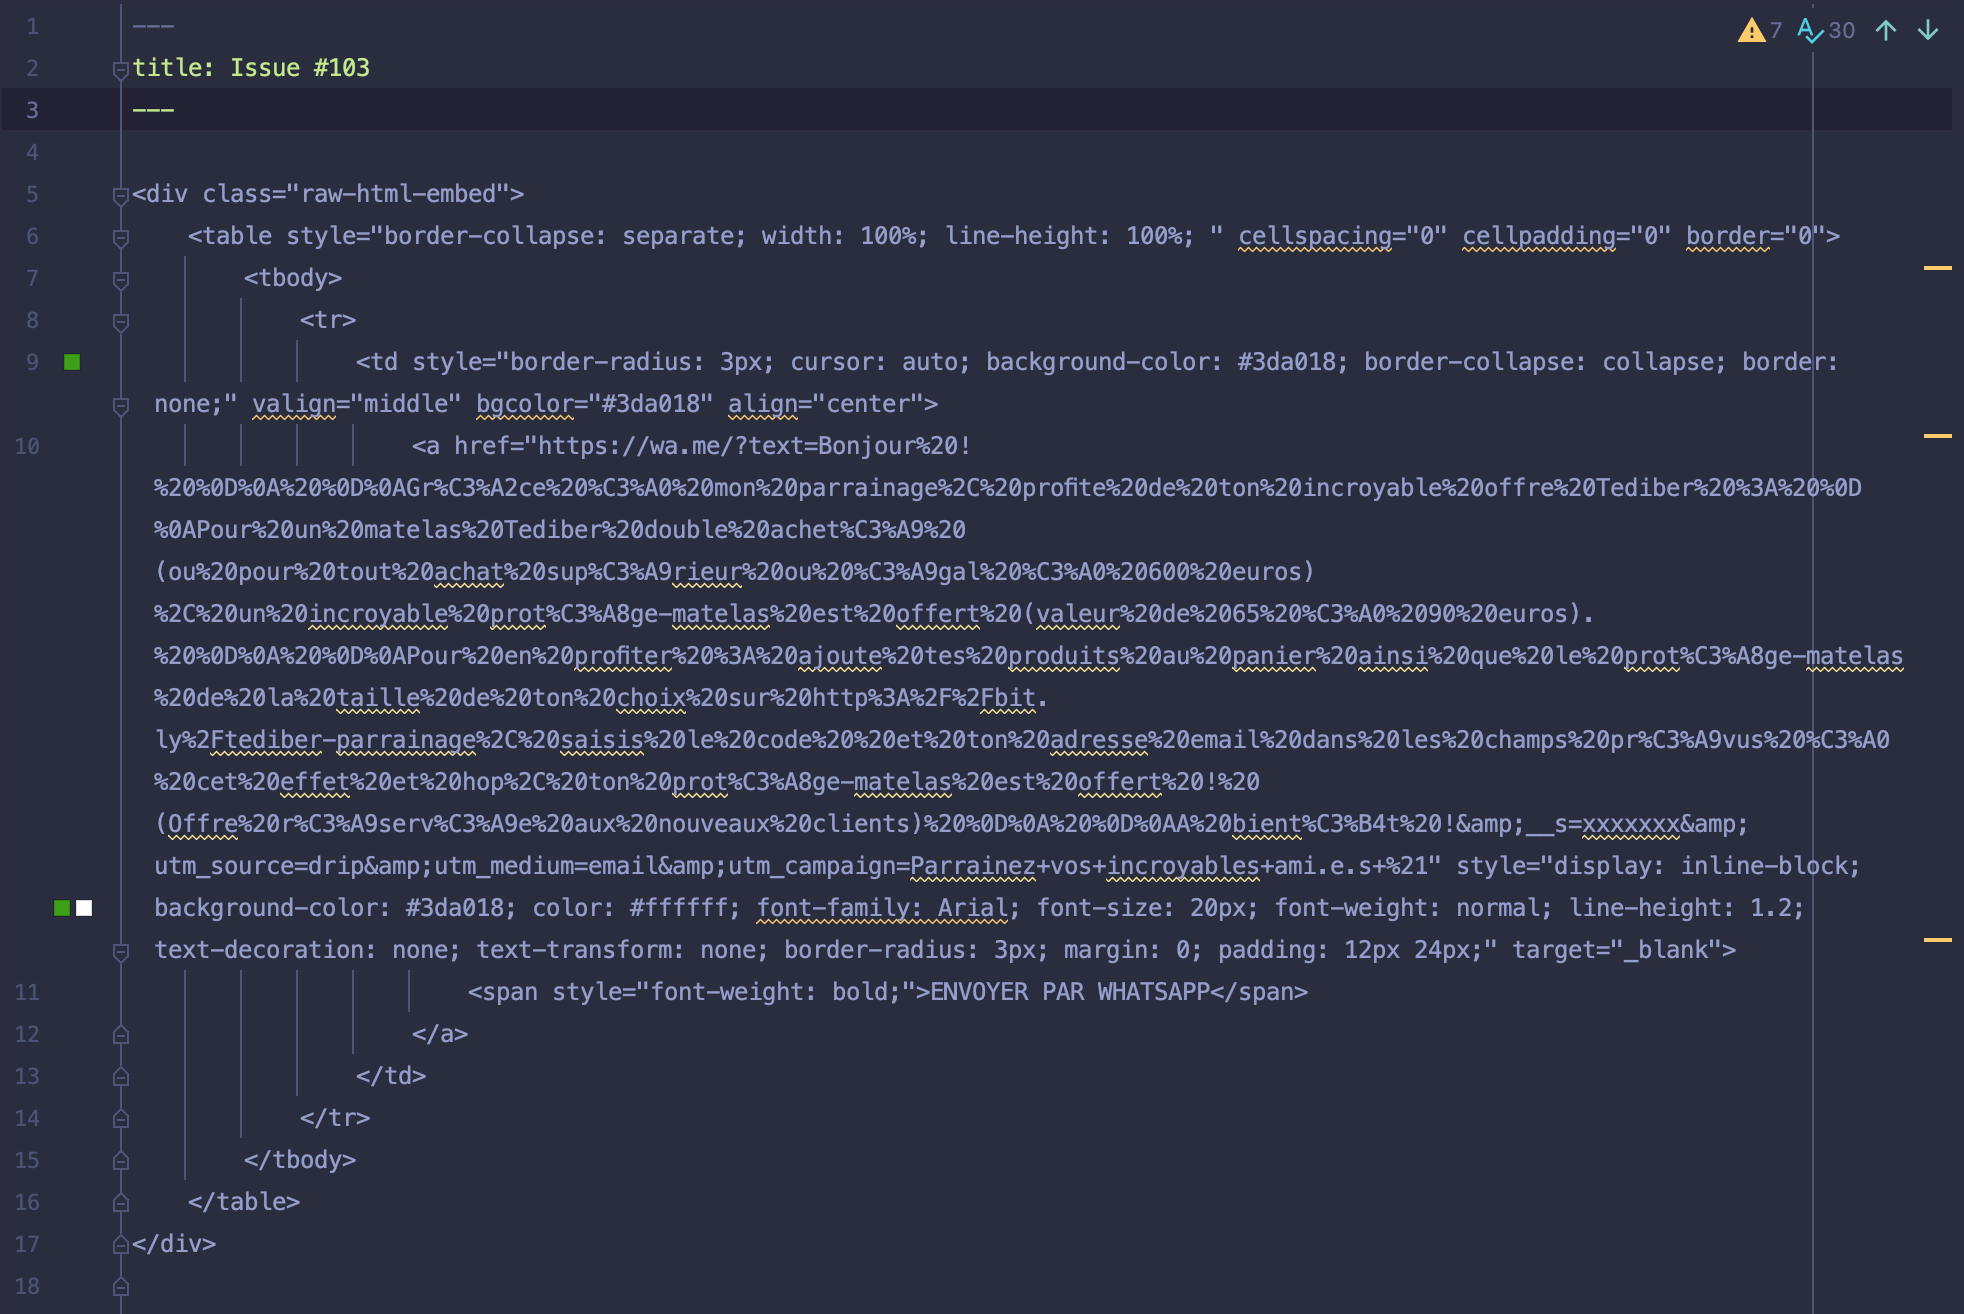Screen dimensions: 1964x1314
Task: Jump to previous problem using the up arrow
Action: click(1884, 31)
